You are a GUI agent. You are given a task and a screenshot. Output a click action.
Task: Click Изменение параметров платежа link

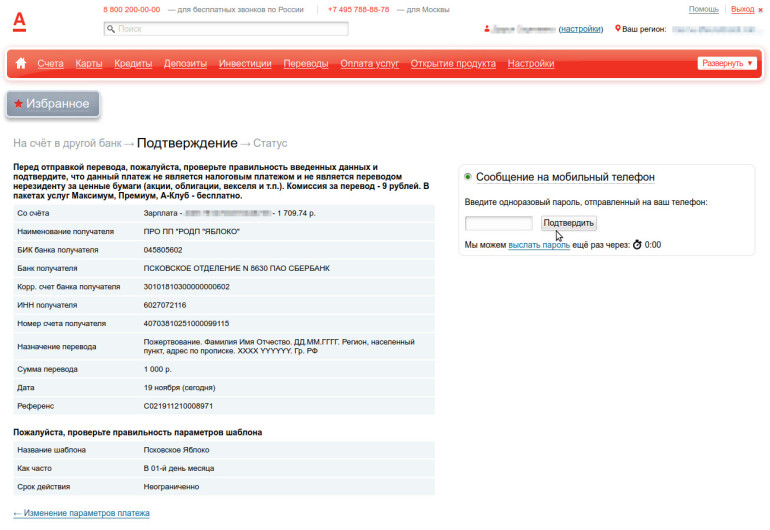pos(82,513)
